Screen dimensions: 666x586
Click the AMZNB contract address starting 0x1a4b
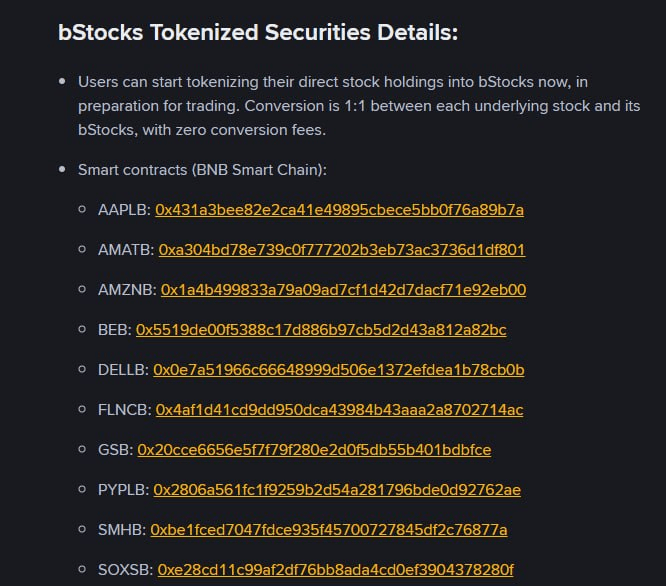344,290
